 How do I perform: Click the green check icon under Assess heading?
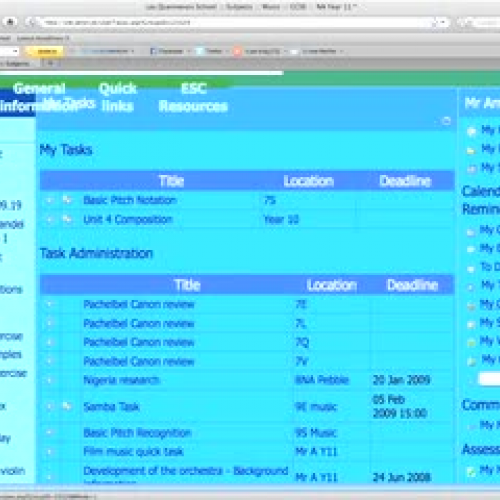tap(471, 471)
